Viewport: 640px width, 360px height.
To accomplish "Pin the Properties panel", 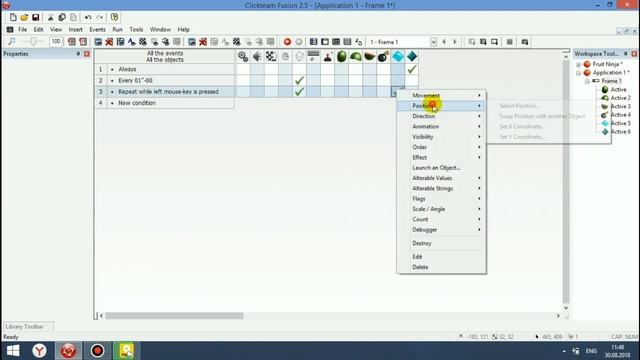I will 78,54.
